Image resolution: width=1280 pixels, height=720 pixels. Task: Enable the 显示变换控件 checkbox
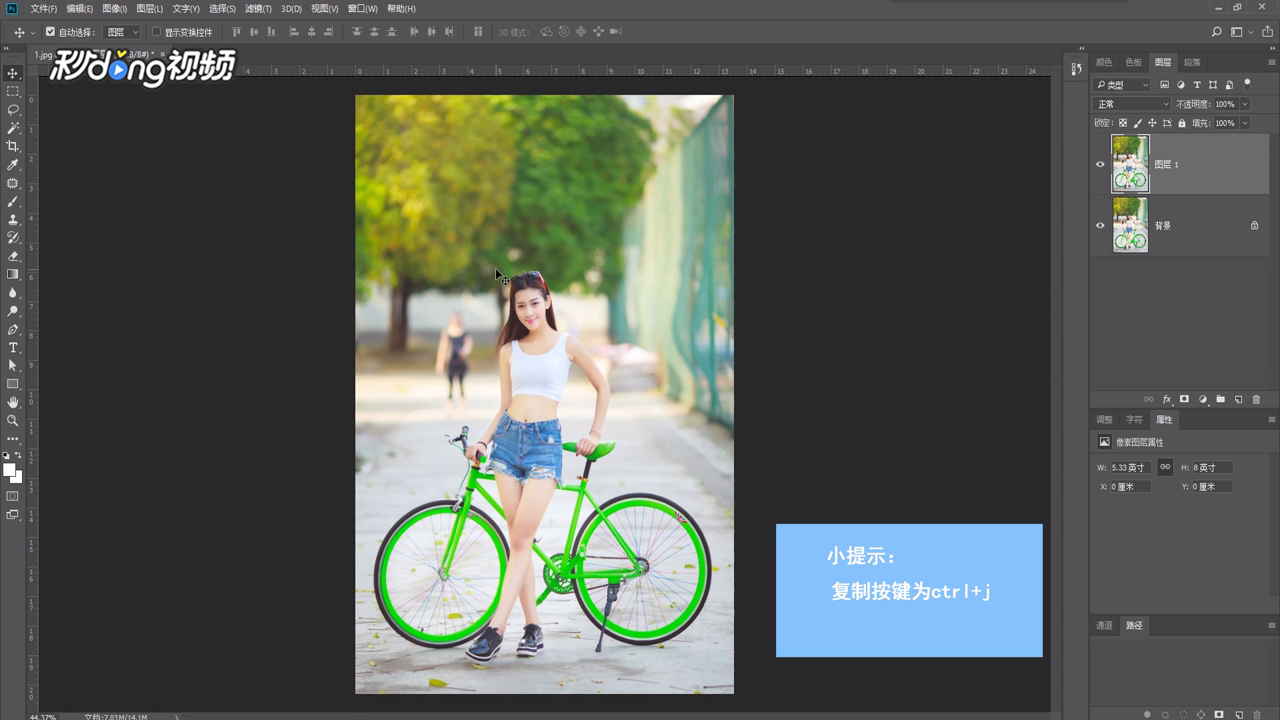[156, 32]
